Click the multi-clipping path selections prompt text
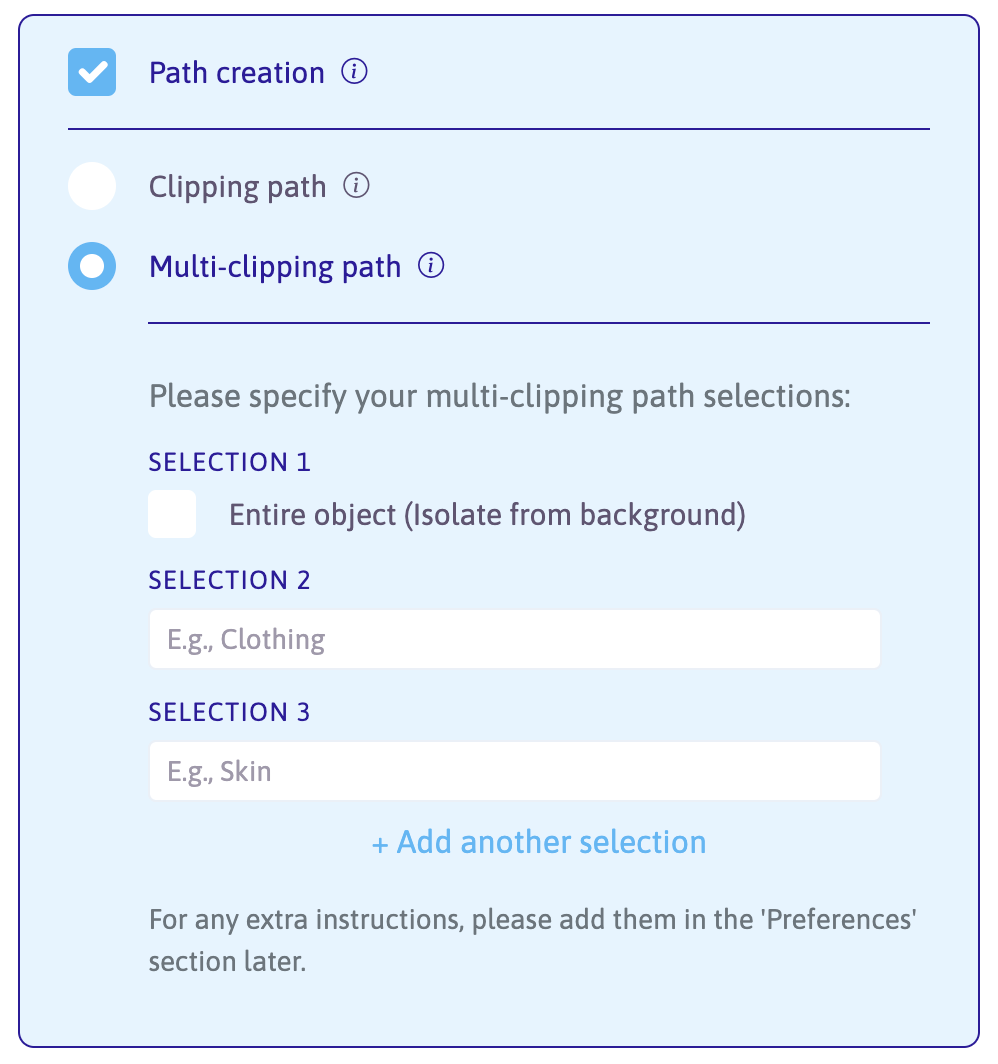This screenshot has height=1064, width=998. 499,396
